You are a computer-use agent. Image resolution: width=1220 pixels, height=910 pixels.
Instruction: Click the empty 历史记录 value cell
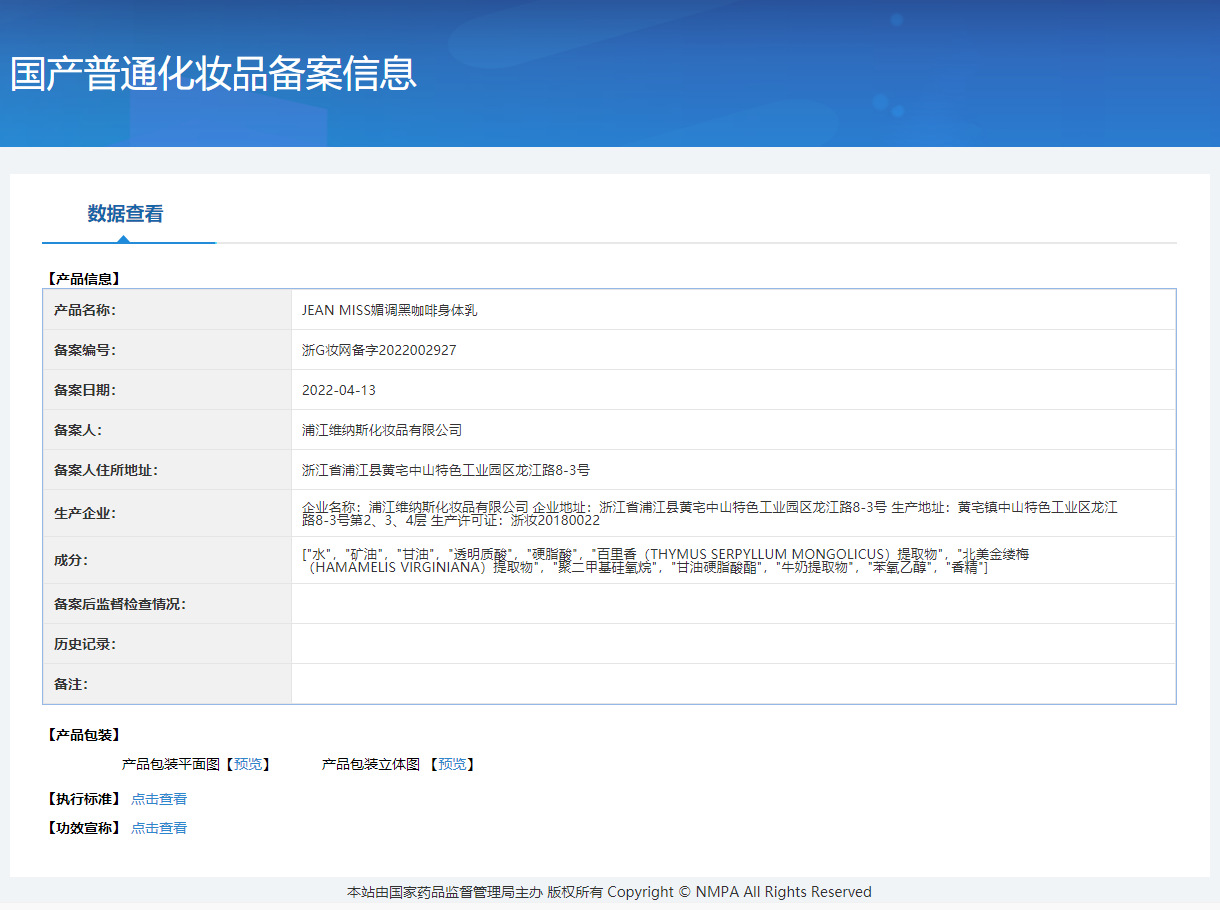tap(732, 644)
